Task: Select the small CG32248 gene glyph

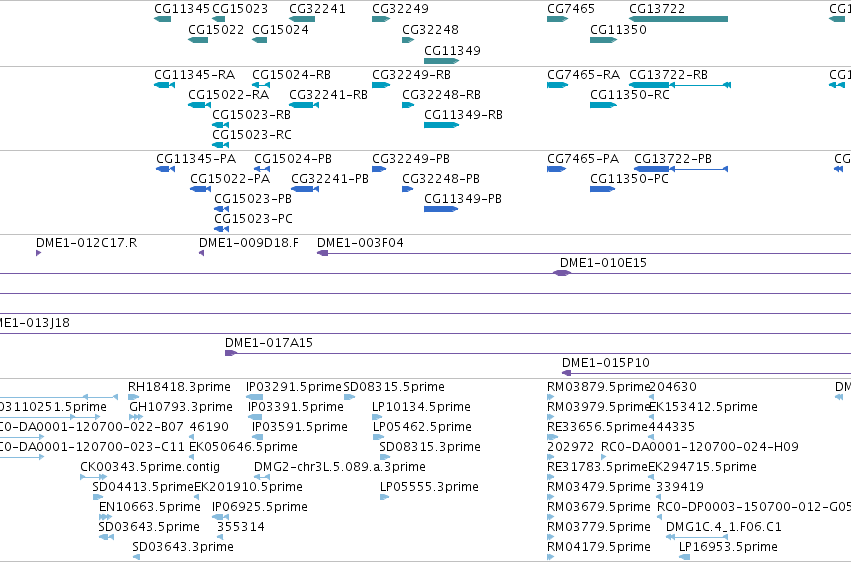Action: click(x=408, y=40)
